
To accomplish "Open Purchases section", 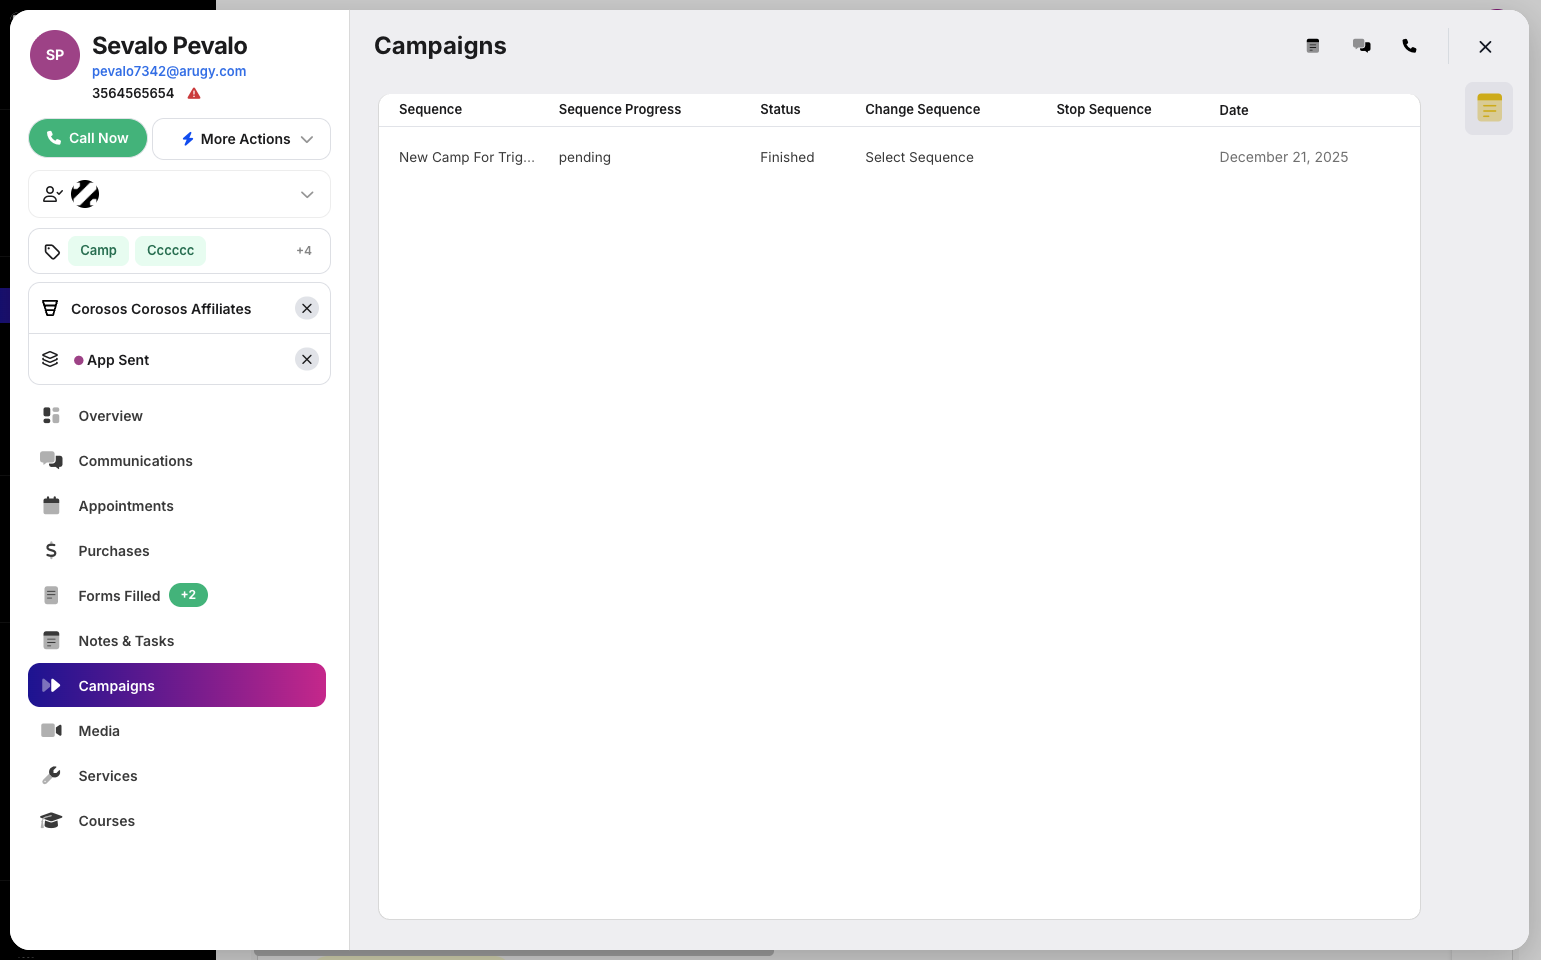I will 177,551.
